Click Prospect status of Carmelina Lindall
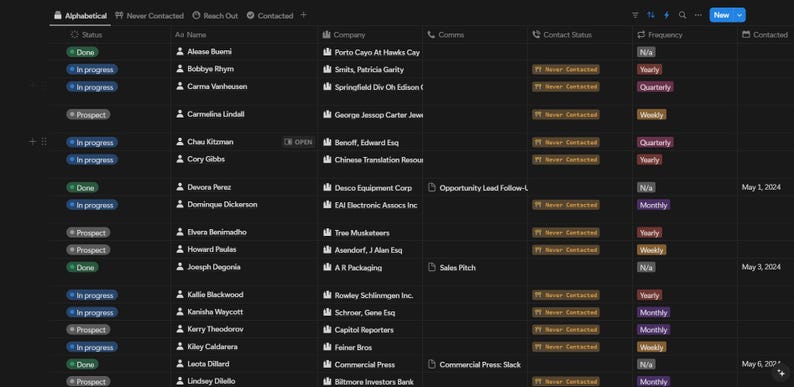 point(88,114)
